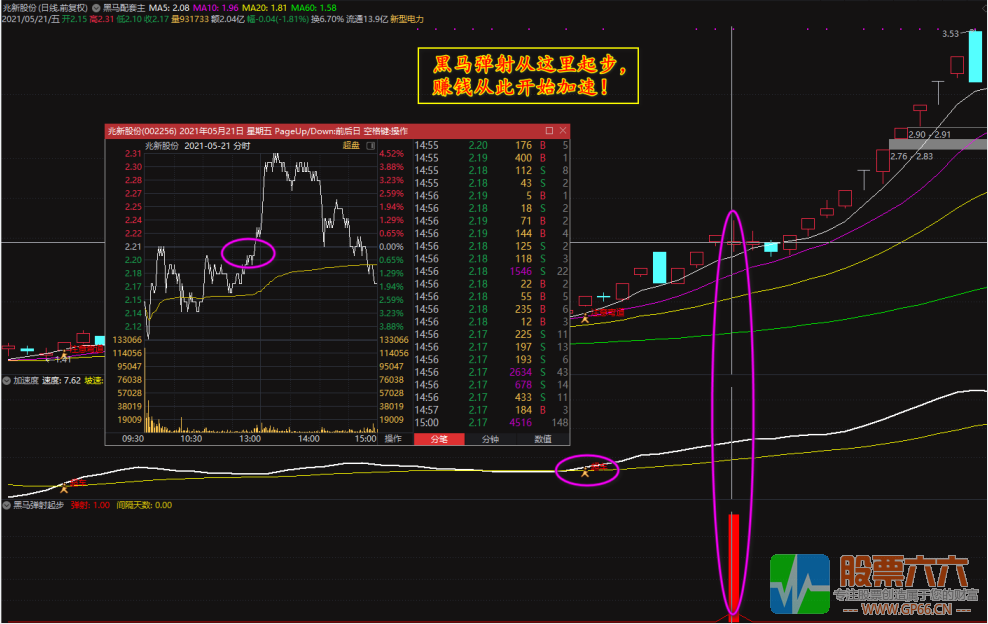This screenshot has width=988, height=624.
Task: Open the 数值 tab
Action: coord(542,439)
